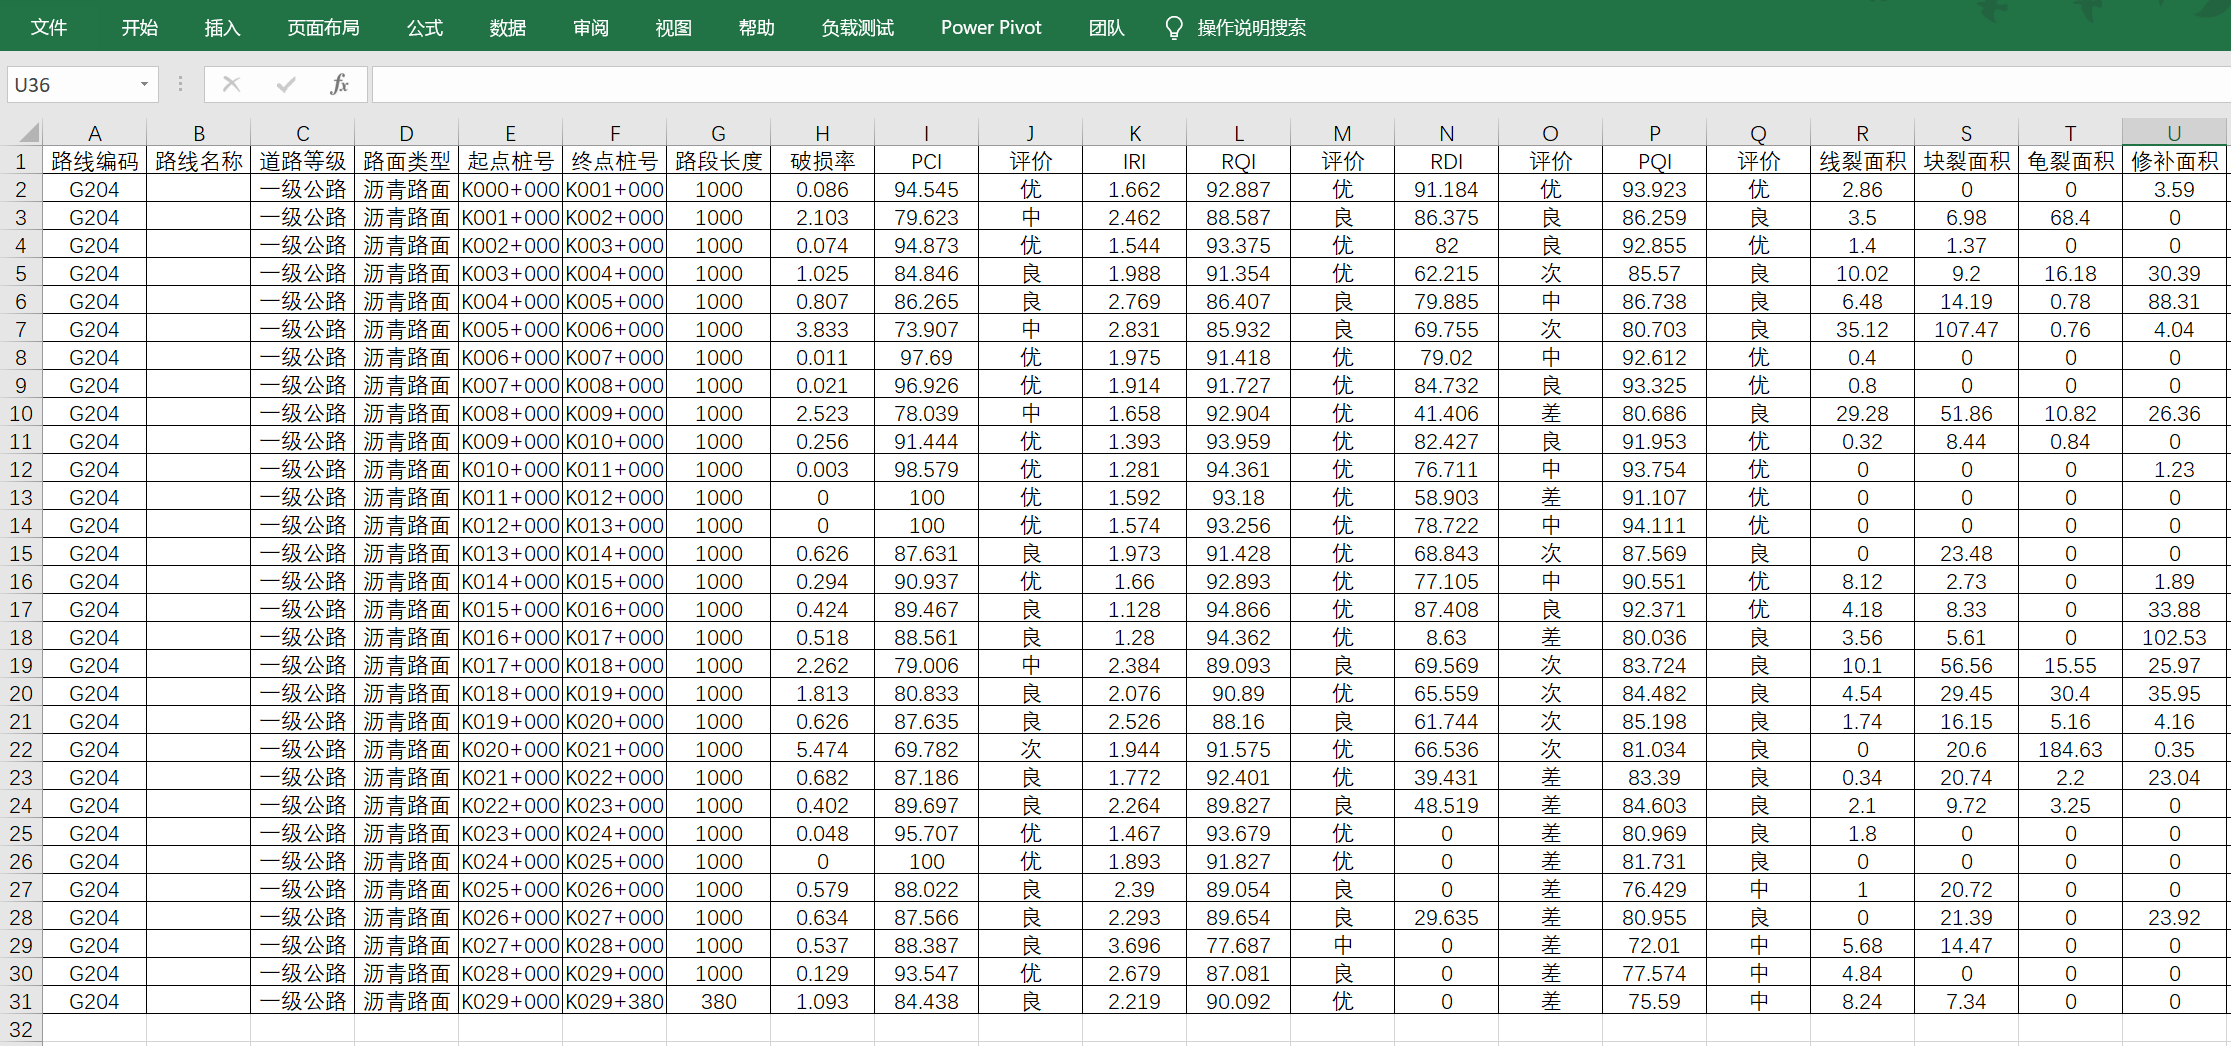This screenshot has height=1046, width=2231.
Task: Click the Insert Function fx icon
Action: (339, 84)
